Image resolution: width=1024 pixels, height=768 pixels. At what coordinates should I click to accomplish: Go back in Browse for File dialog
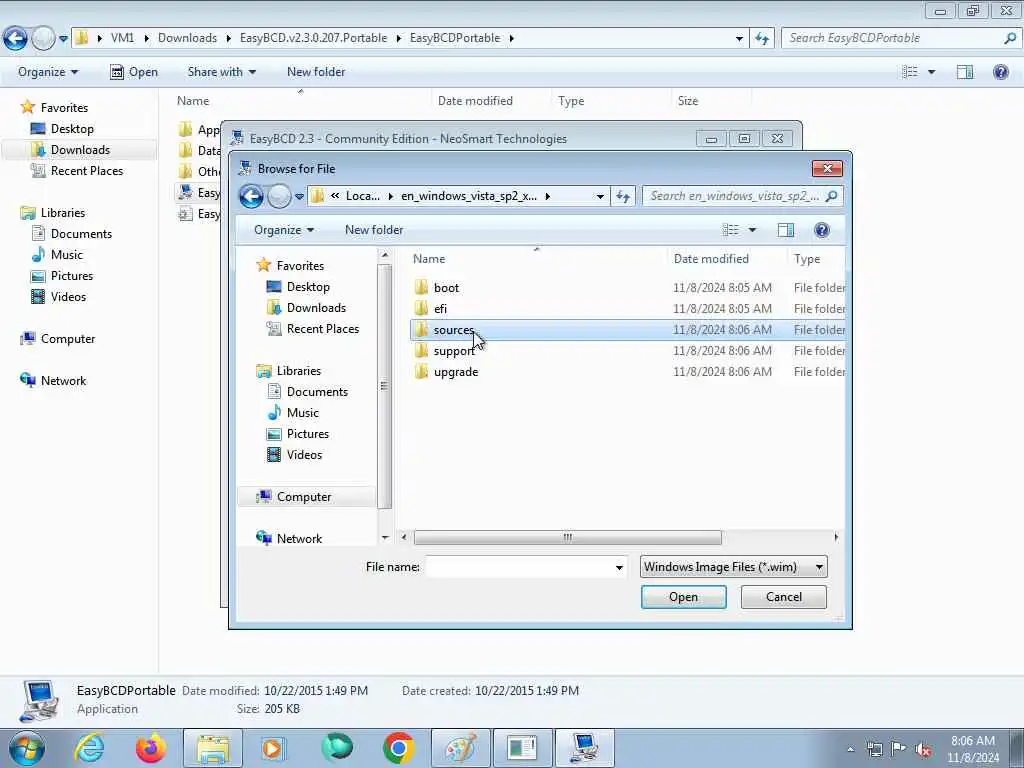click(x=251, y=196)
